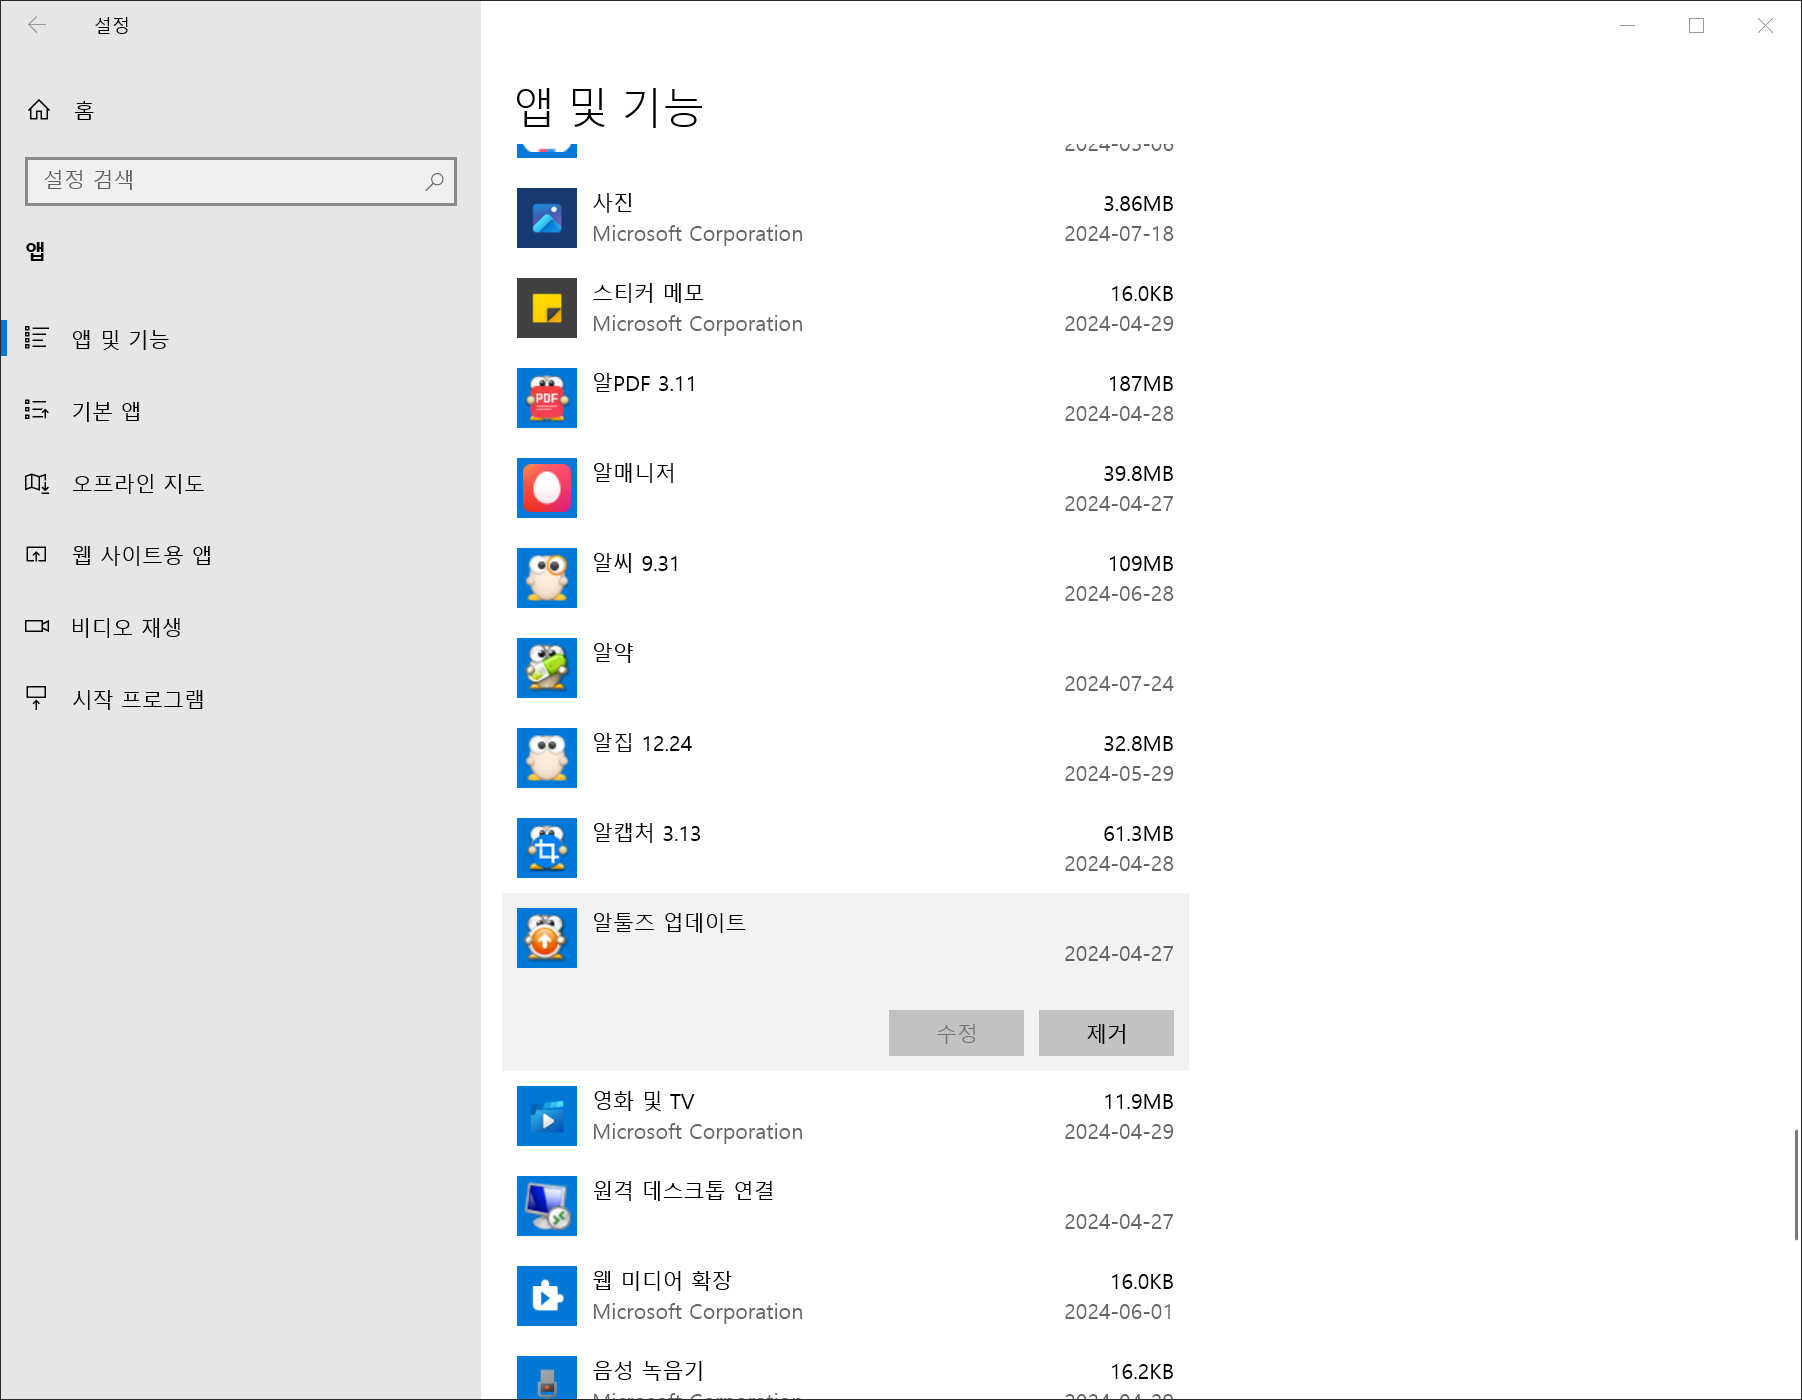Select the 알캡처 3.13 entry name
The height and width of the screenshot is (1400, 1802).
(x=647, y=833)
